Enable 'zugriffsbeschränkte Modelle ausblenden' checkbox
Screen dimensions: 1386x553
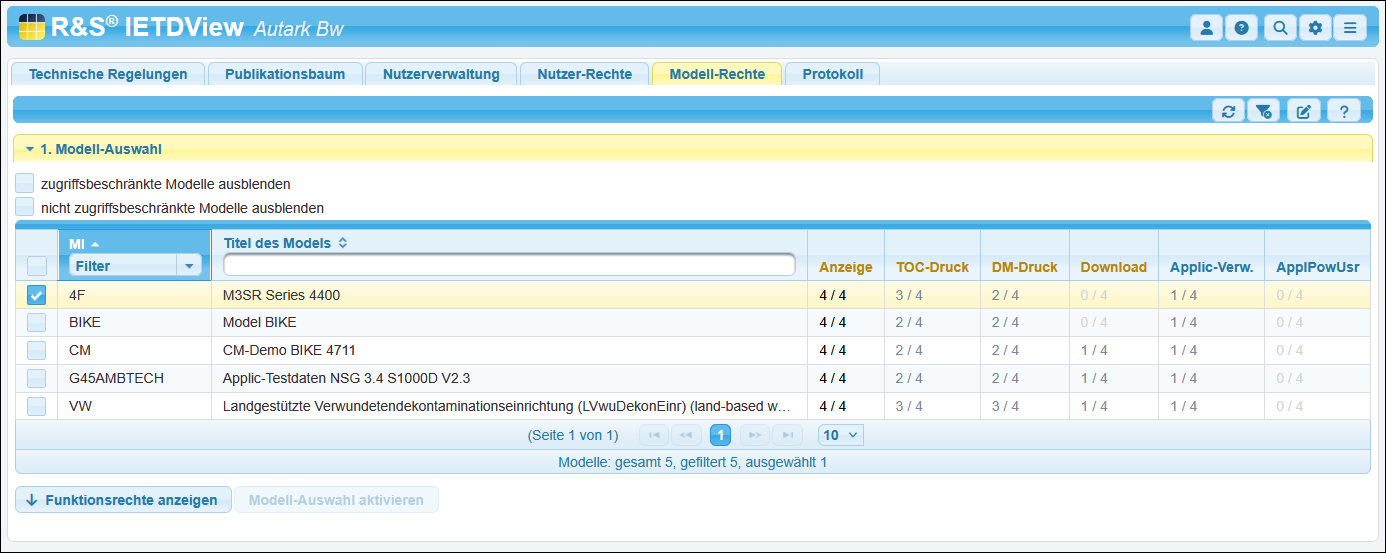point(25,183)
